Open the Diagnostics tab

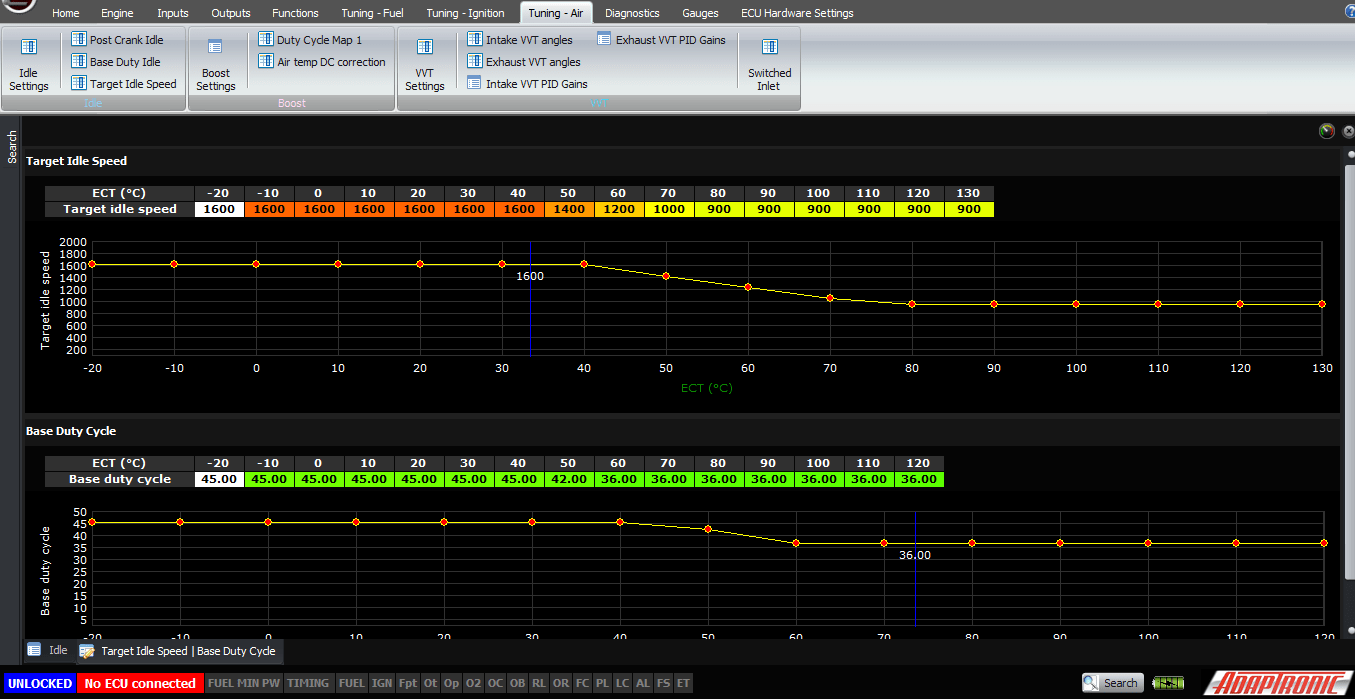632,13
